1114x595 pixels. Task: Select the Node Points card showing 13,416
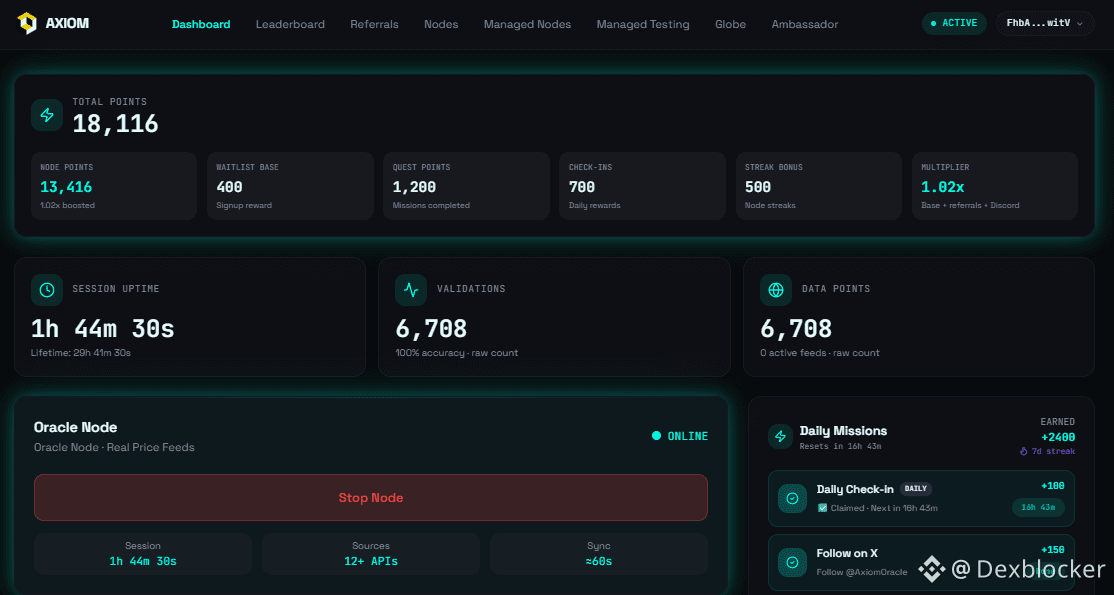(114, 186)
